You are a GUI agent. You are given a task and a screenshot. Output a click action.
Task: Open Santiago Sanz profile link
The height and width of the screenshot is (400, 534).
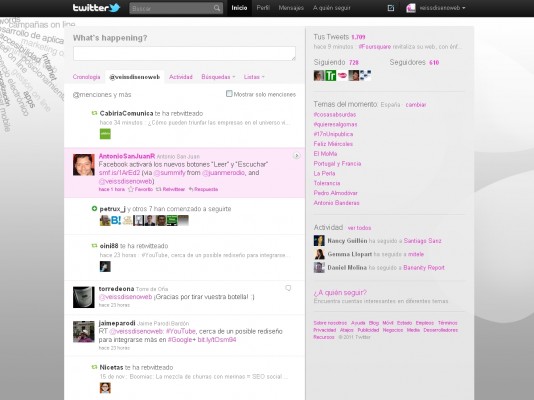423,241
